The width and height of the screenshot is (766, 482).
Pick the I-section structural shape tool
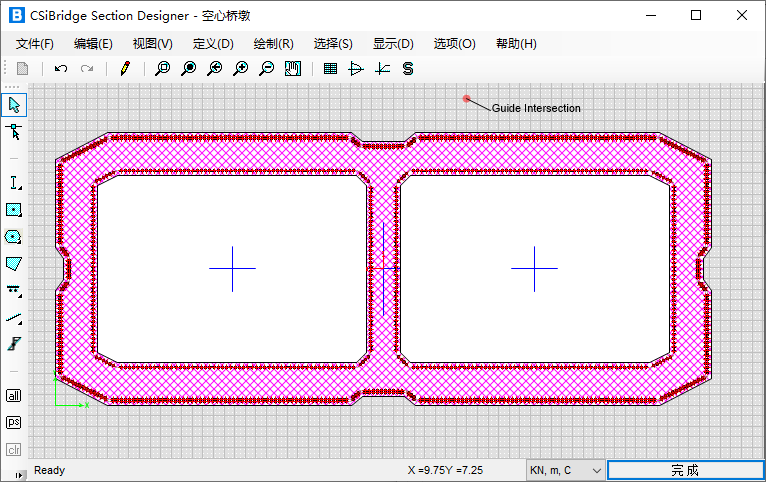click(14, 183)
